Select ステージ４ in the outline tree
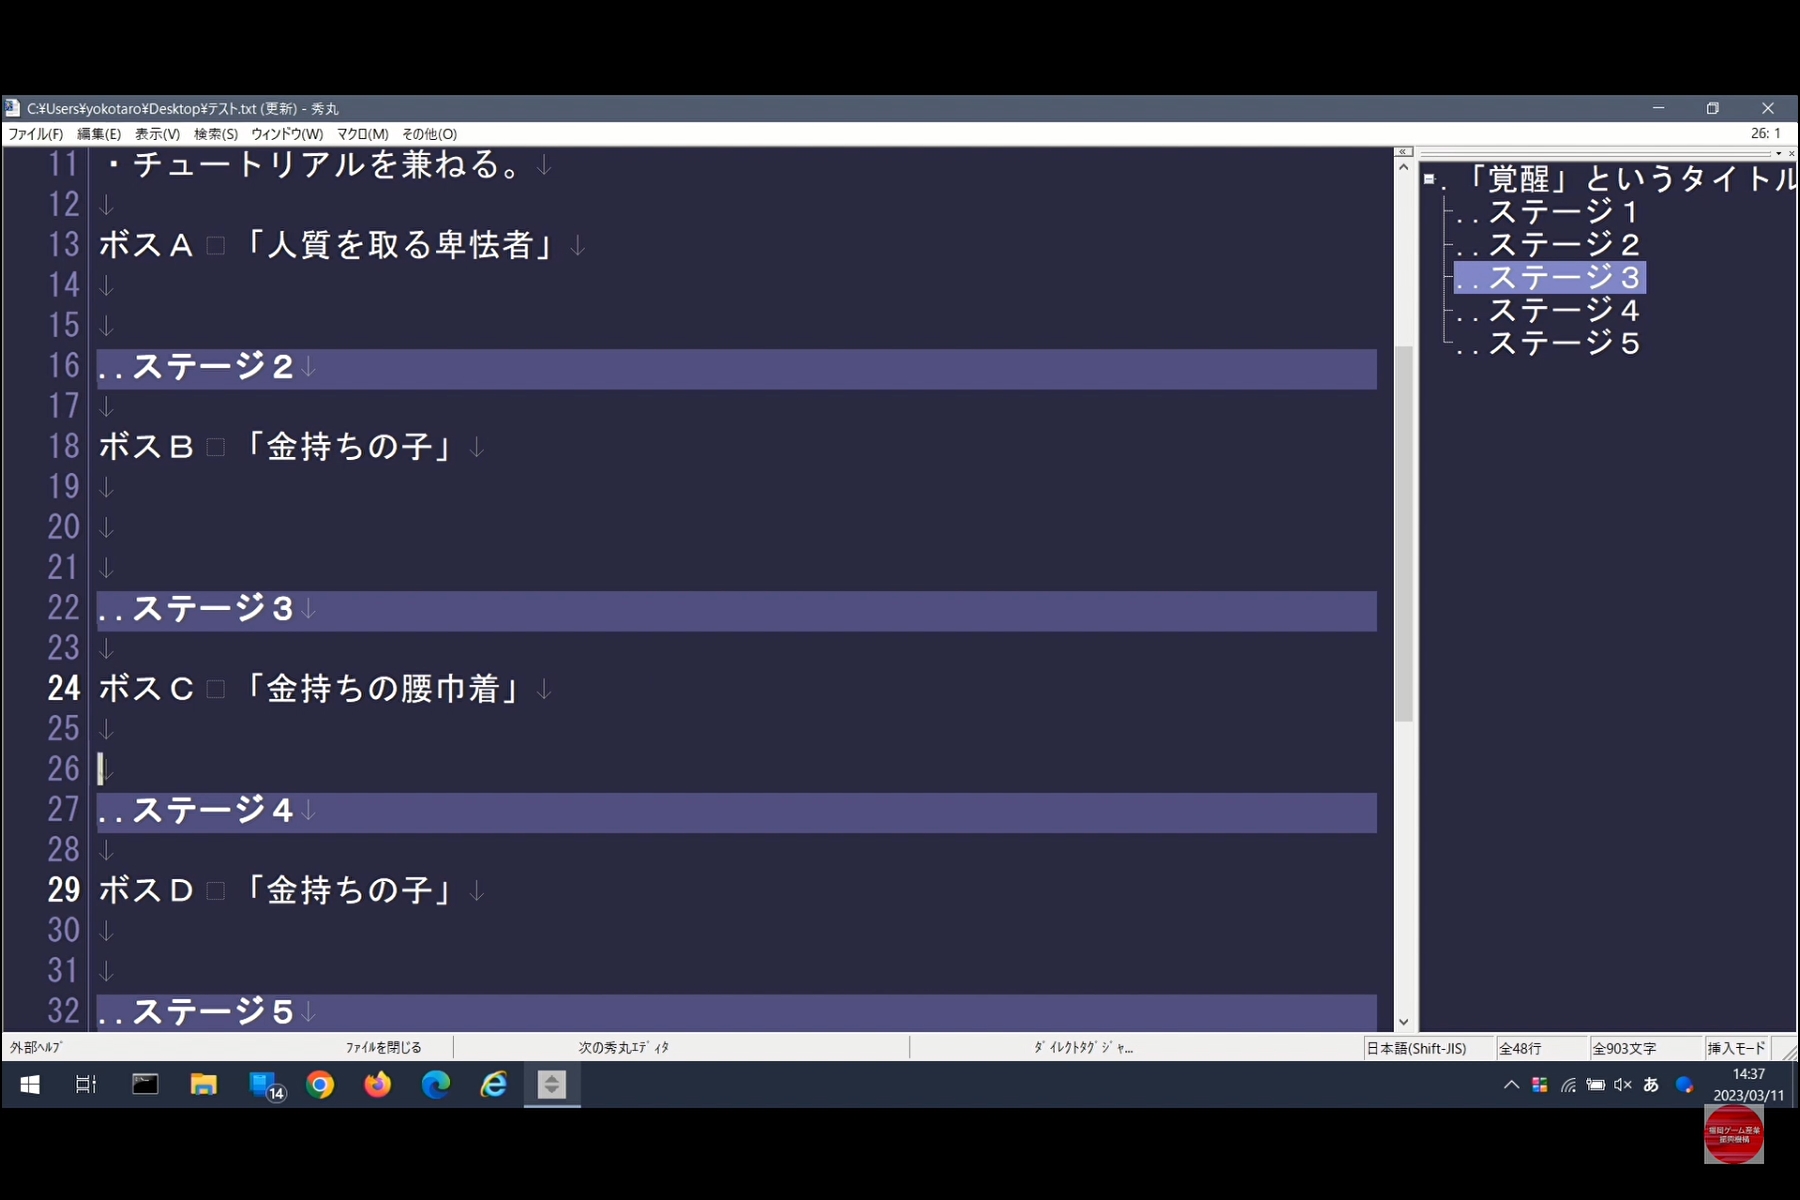Viewport: 1800px width, 1200px height. click(x=1549, y=311)
